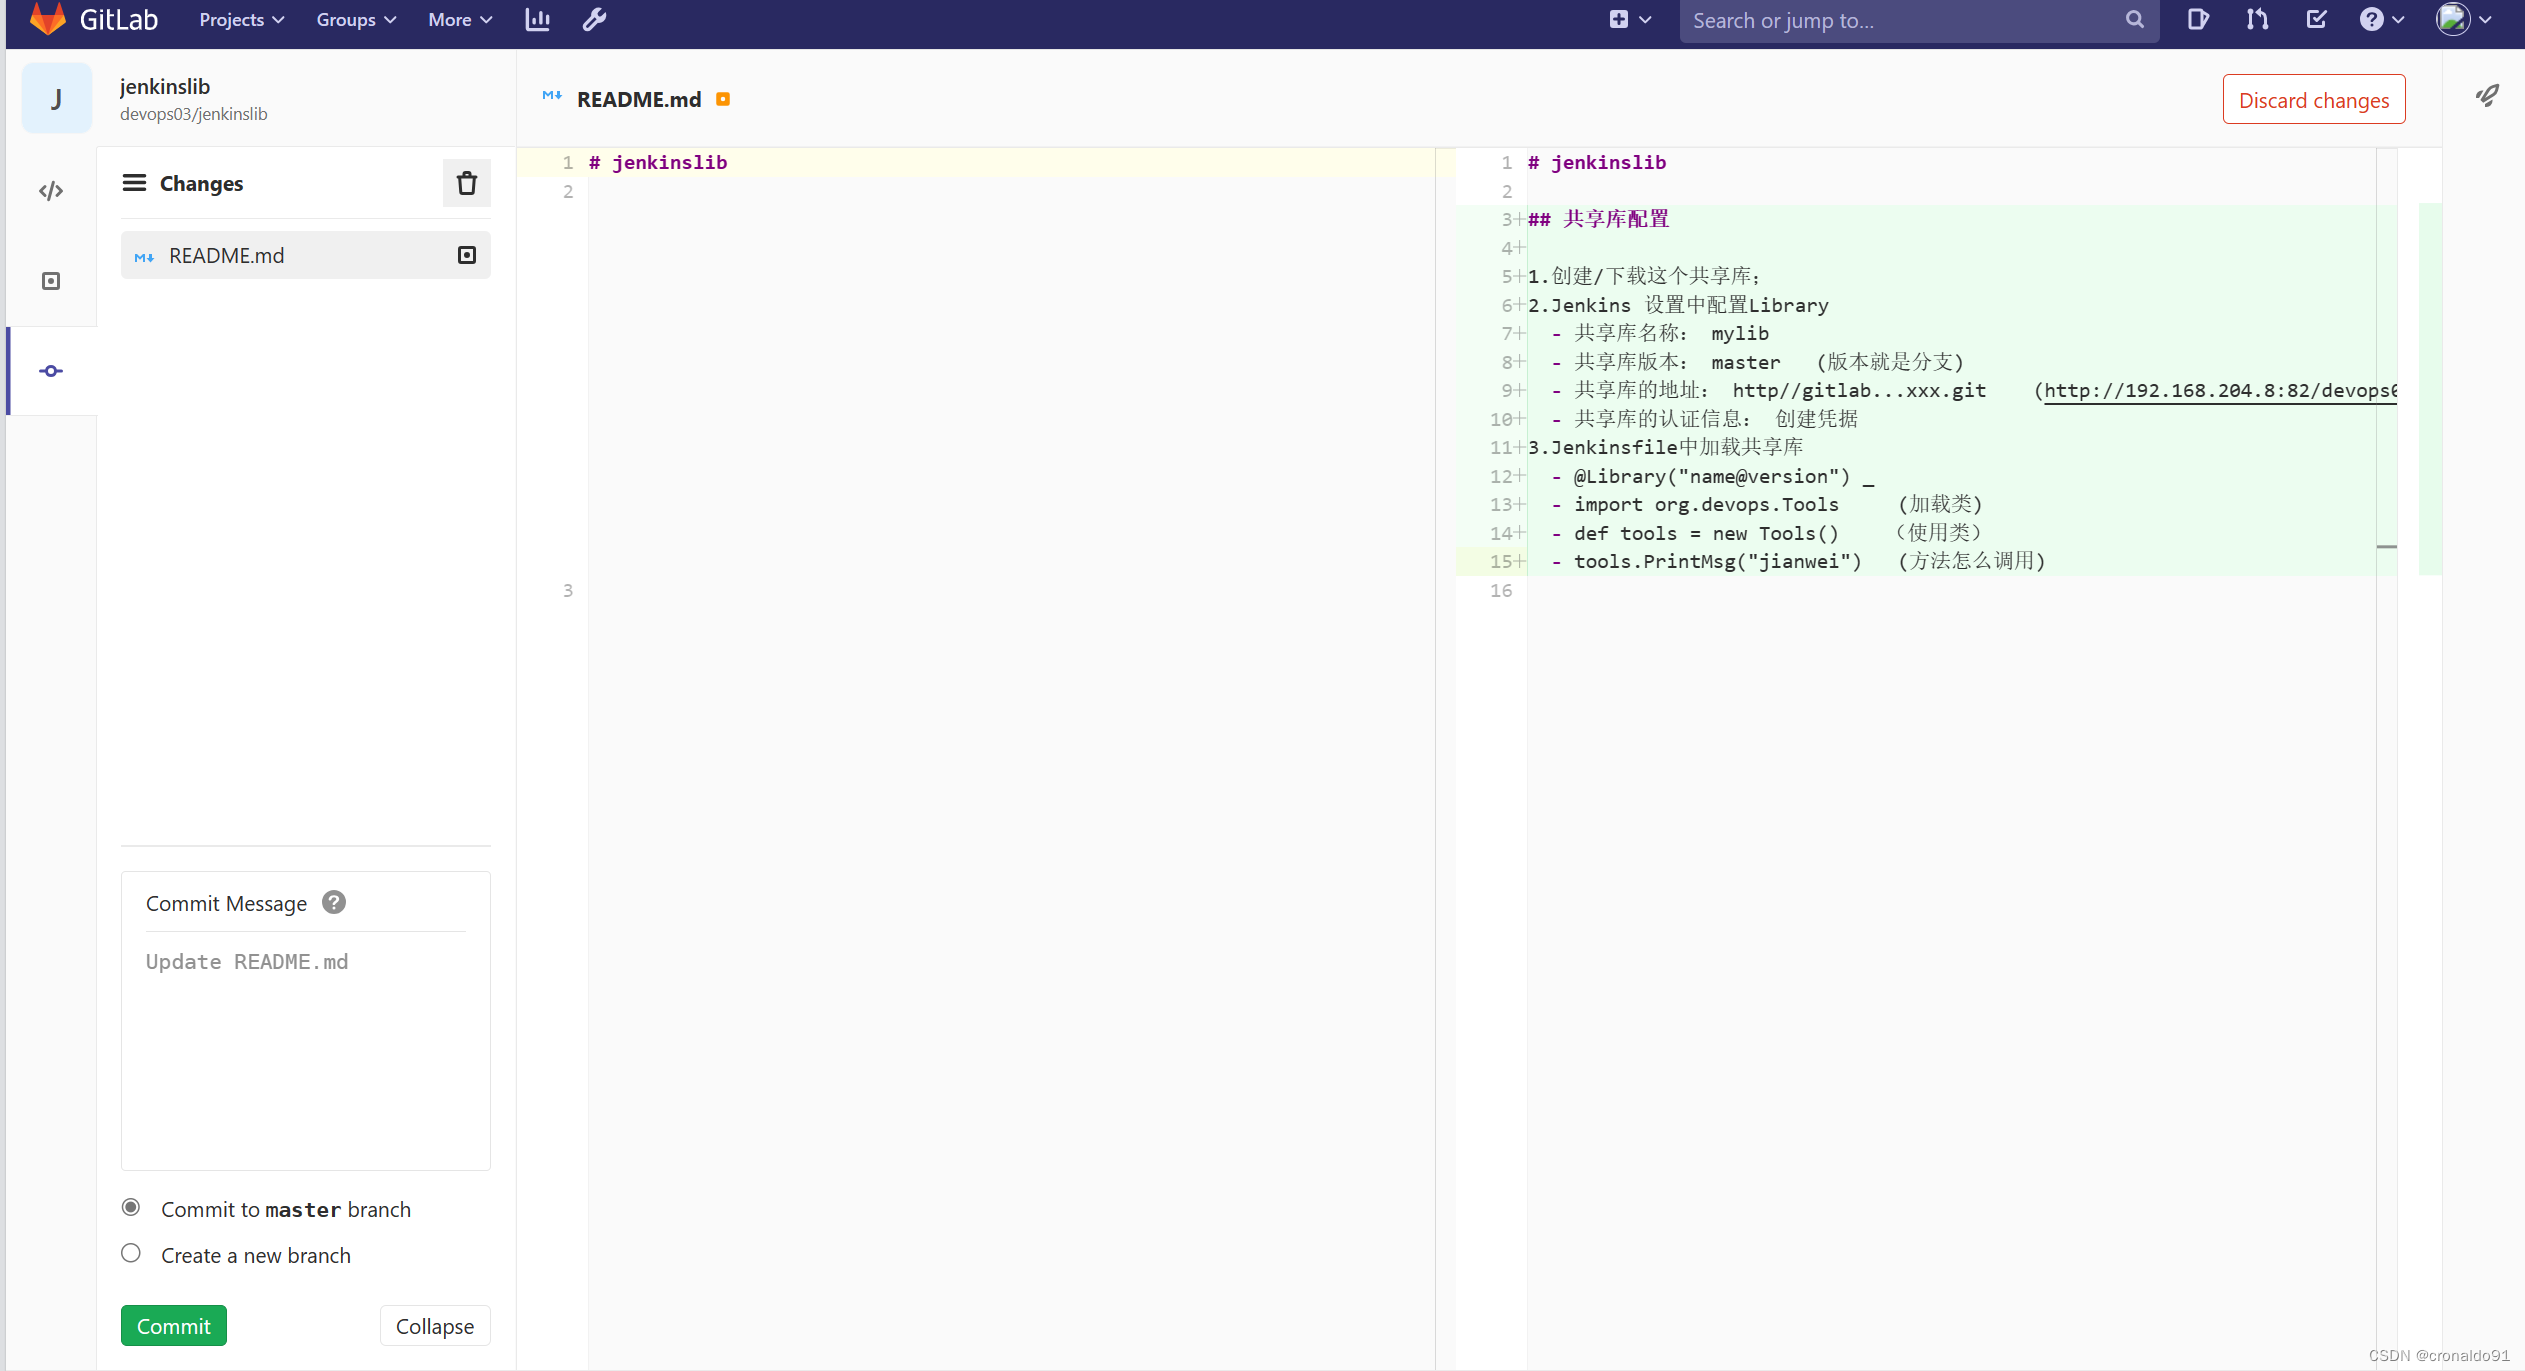Click the README.md modified status icon

pyautogui.click(x=467, y=255)
